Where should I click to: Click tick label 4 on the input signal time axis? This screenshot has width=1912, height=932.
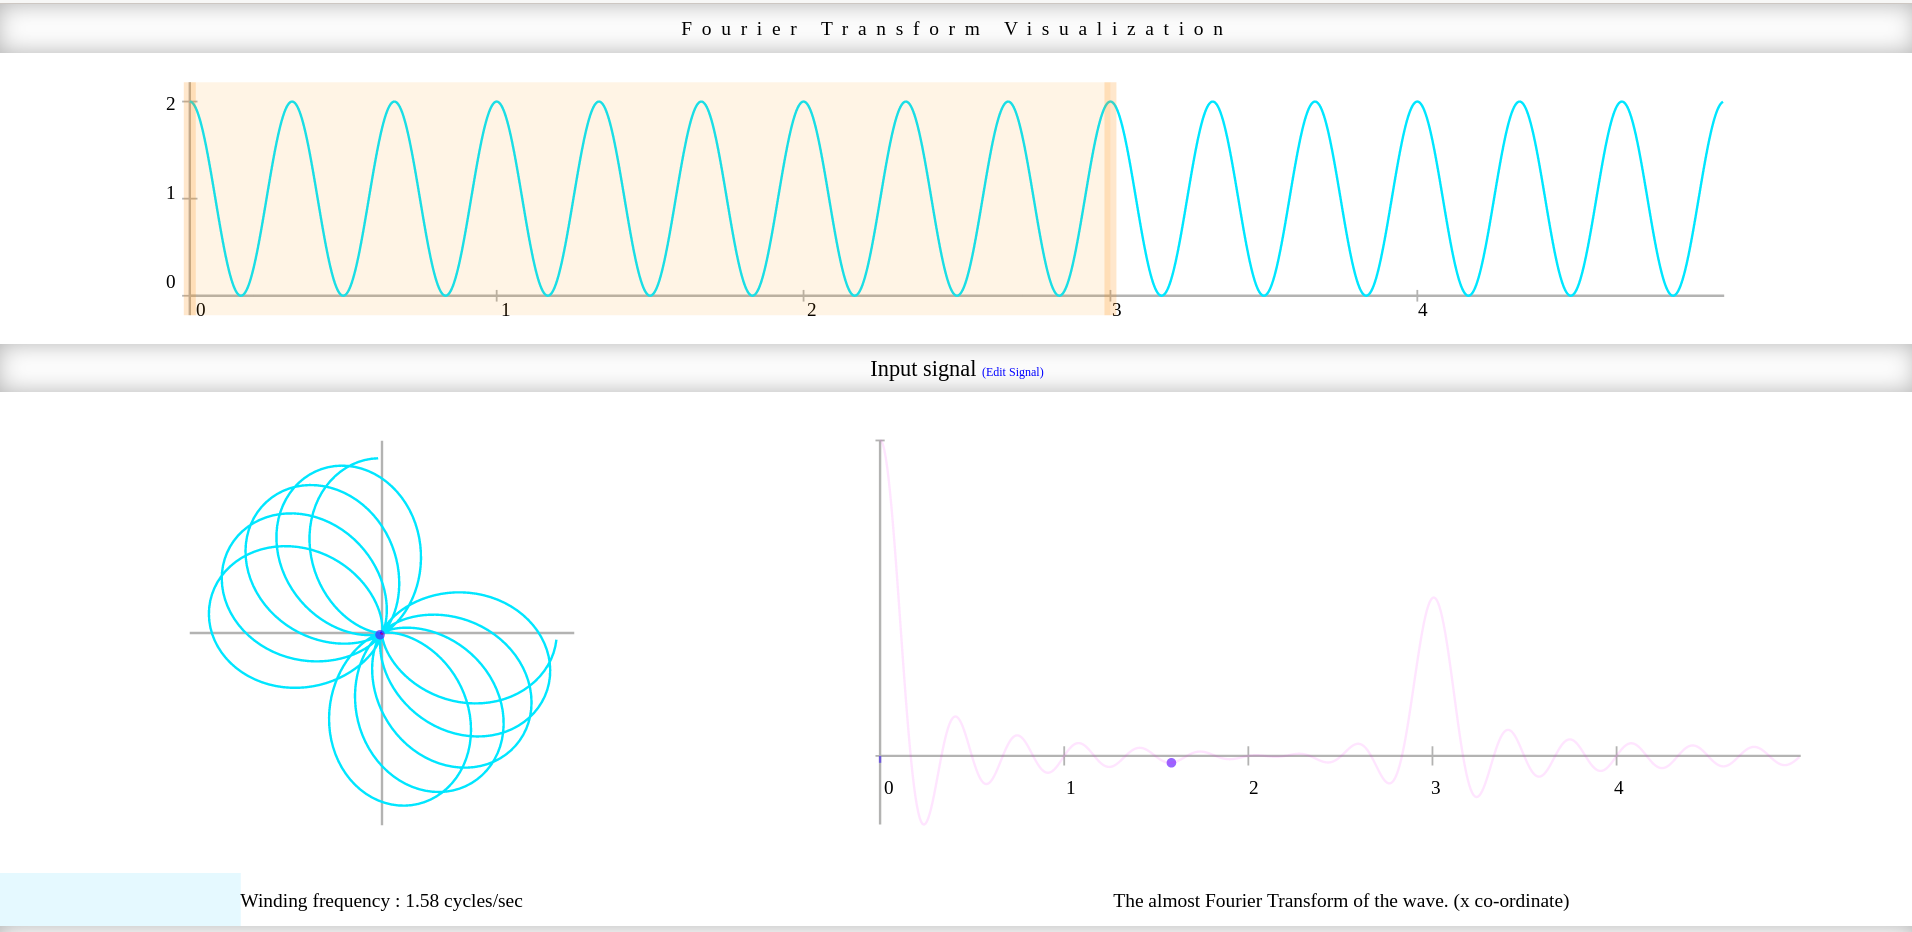point(1422,310)
